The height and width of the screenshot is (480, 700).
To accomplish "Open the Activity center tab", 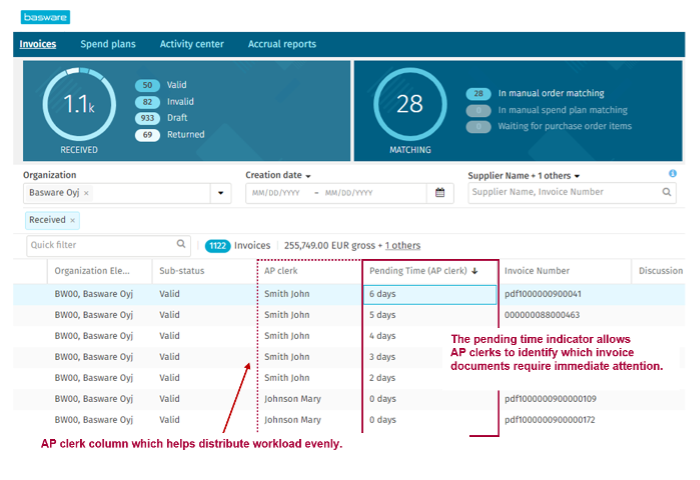I will pos(192,44).
